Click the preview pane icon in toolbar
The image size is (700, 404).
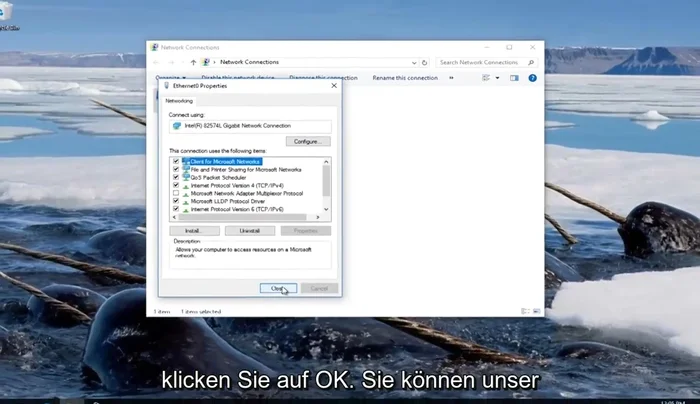click(x=514, y=78)
